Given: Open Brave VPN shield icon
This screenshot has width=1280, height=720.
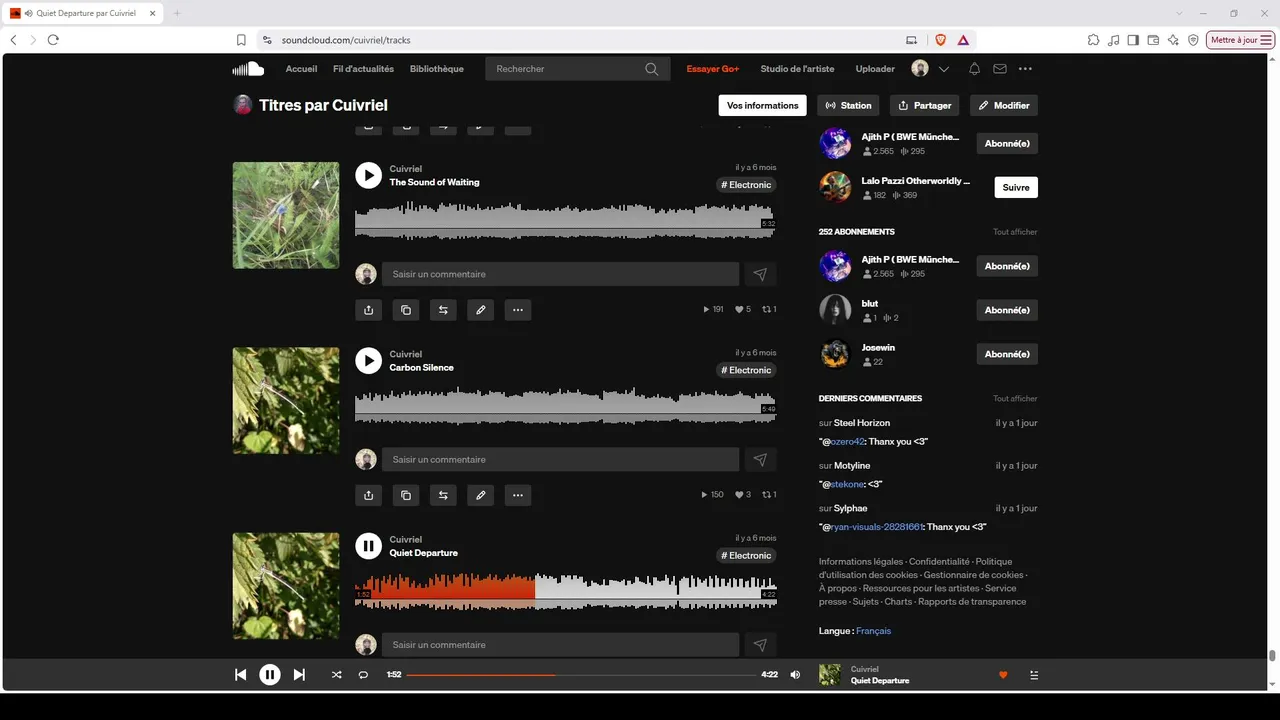Looking at the screenshot, I should pos(1193,40).
